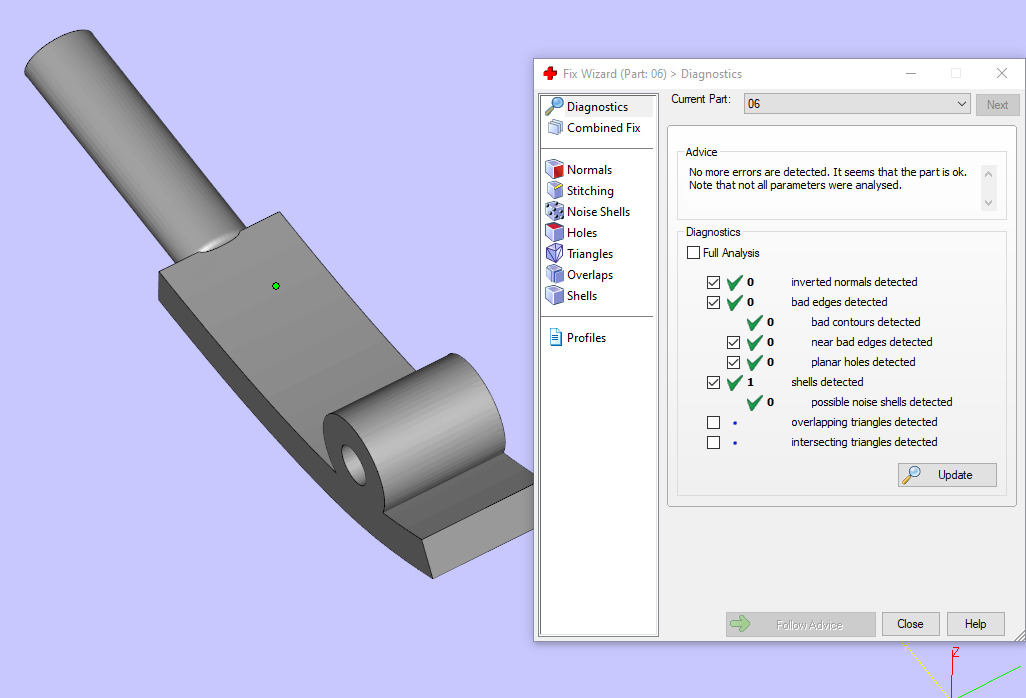Uncheck planar holes detected checkbox

(734, 362)
